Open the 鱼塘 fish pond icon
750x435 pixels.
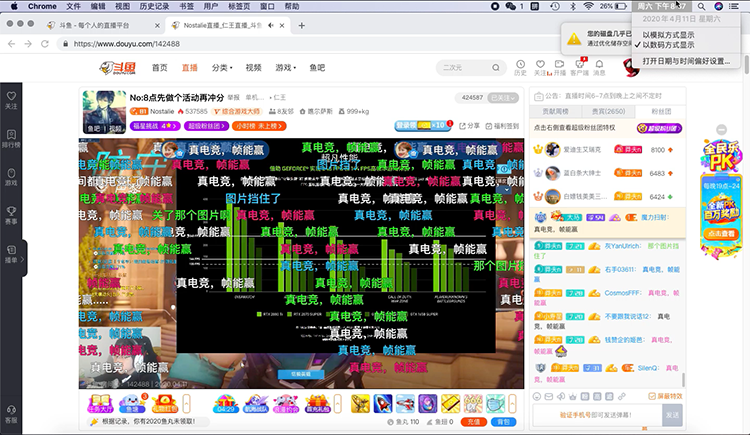coord(132,404)
